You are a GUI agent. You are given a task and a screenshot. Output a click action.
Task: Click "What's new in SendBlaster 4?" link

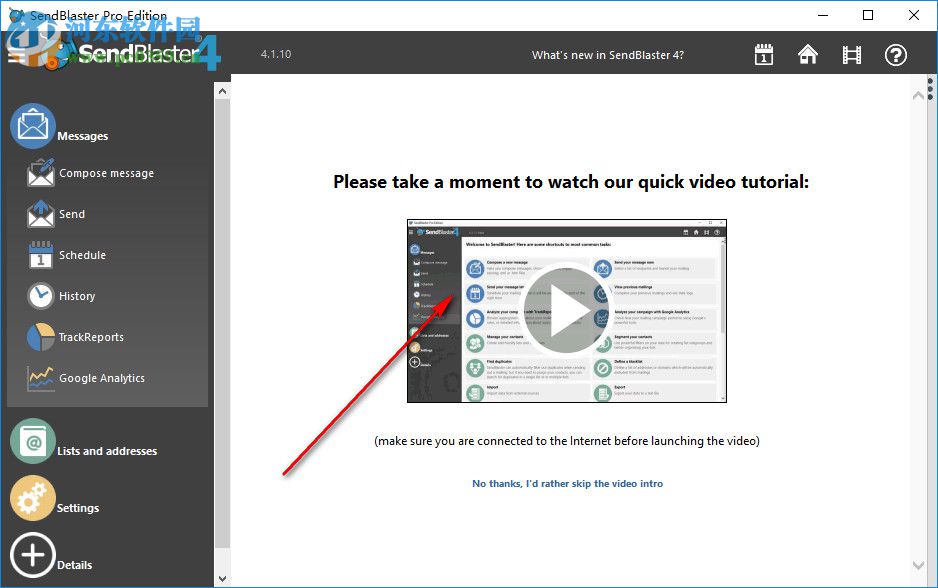click(608, 55)
